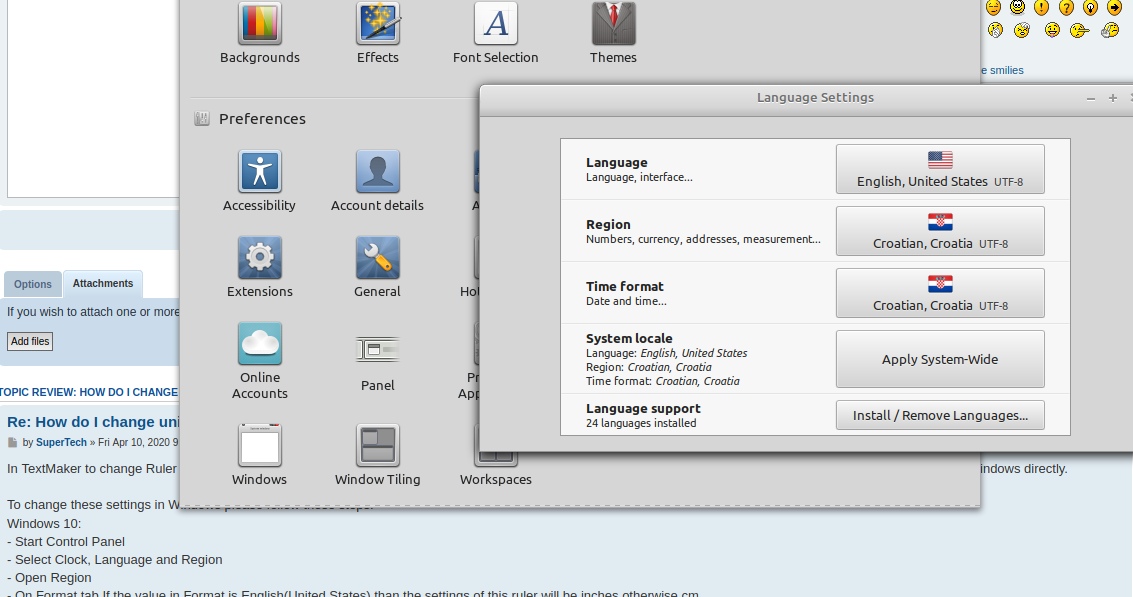Open the Extensions preferences icon
Image resolution: width=1133 pixels, height=597 pixels.
(260, 258)
